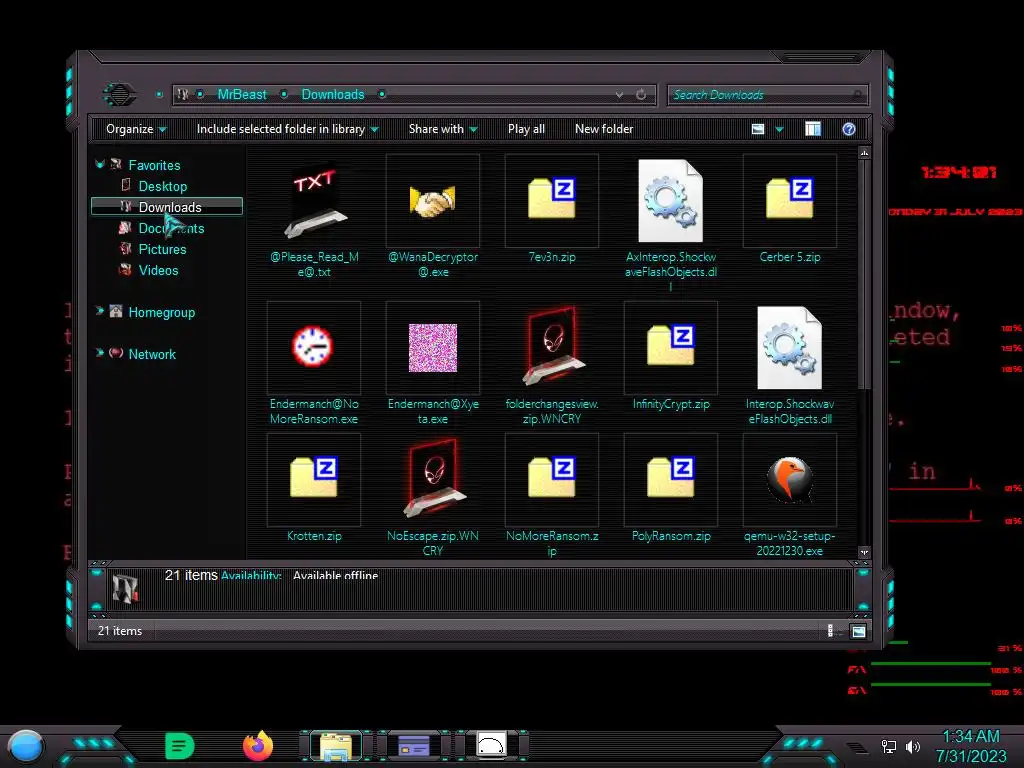Open the @Please_Read_Me@.txt file icon
The width and height of the screenshot is (1024, 768).
pos(314,200)
